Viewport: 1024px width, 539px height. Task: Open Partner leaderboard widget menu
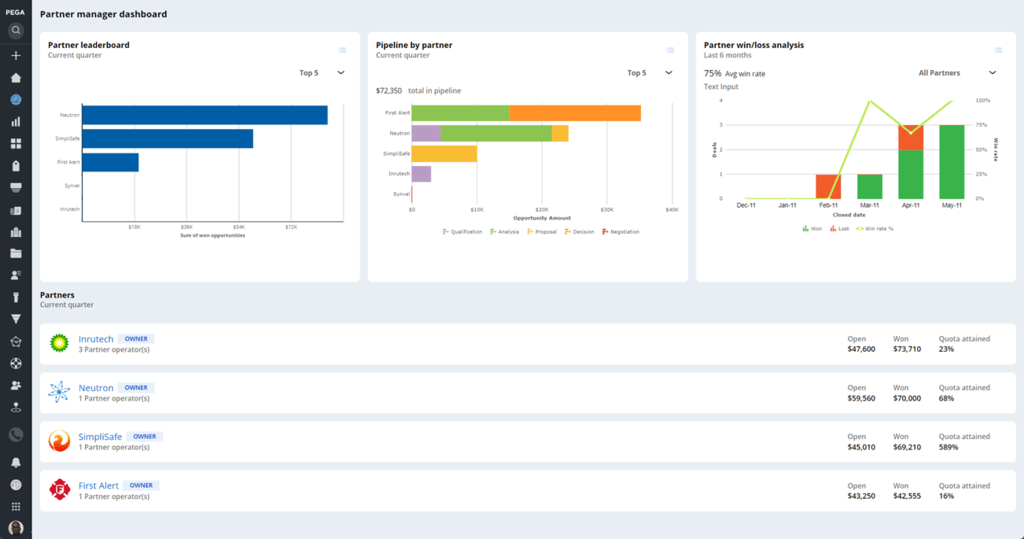(342, 50)
